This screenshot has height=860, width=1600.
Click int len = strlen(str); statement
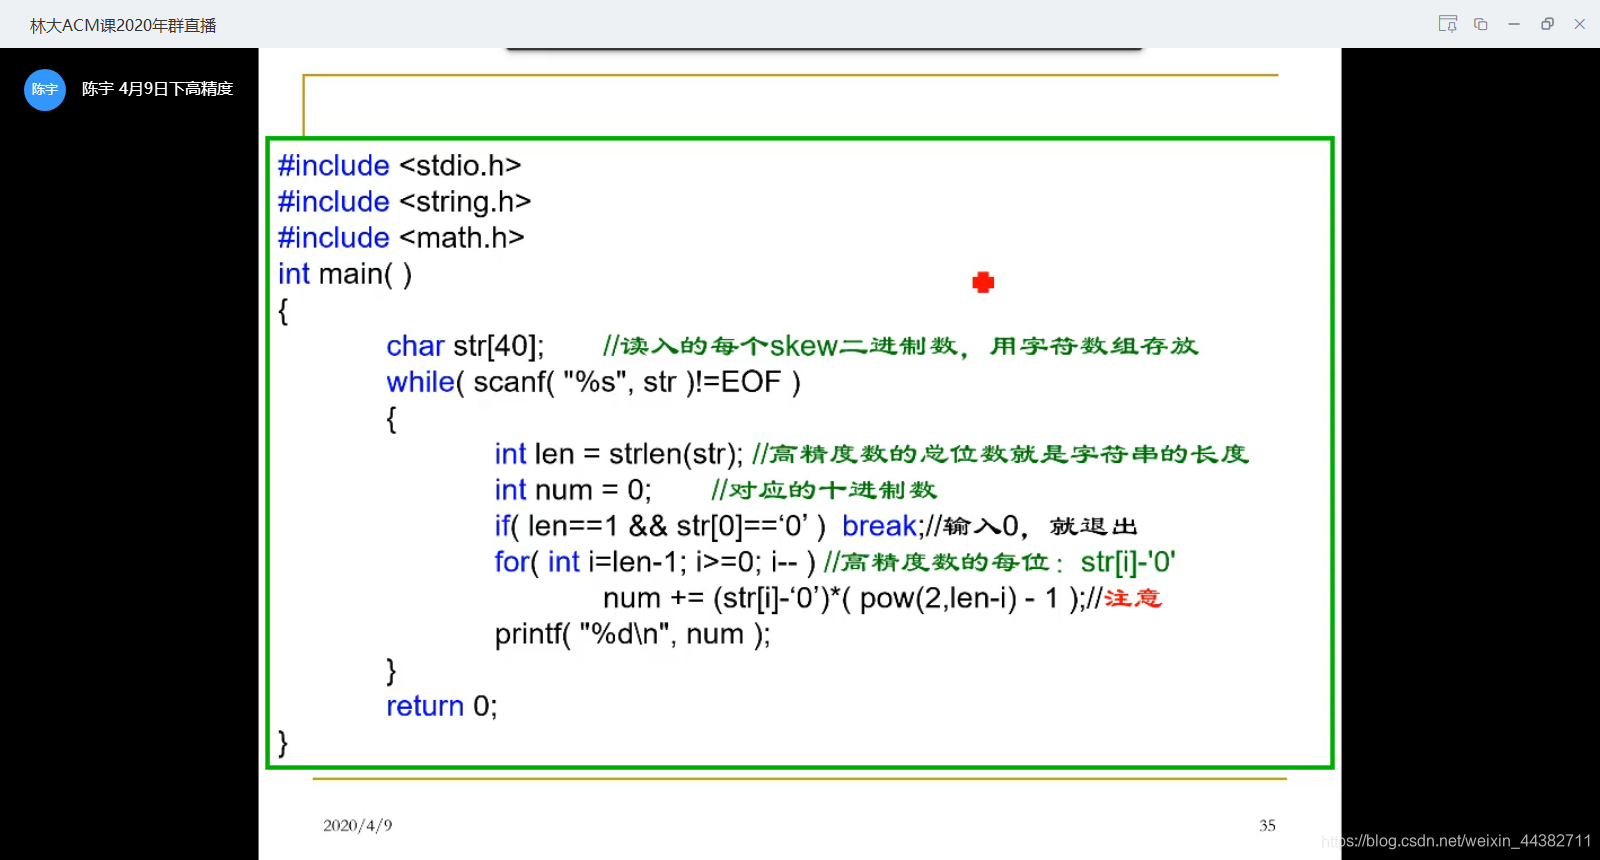(619, 454)
